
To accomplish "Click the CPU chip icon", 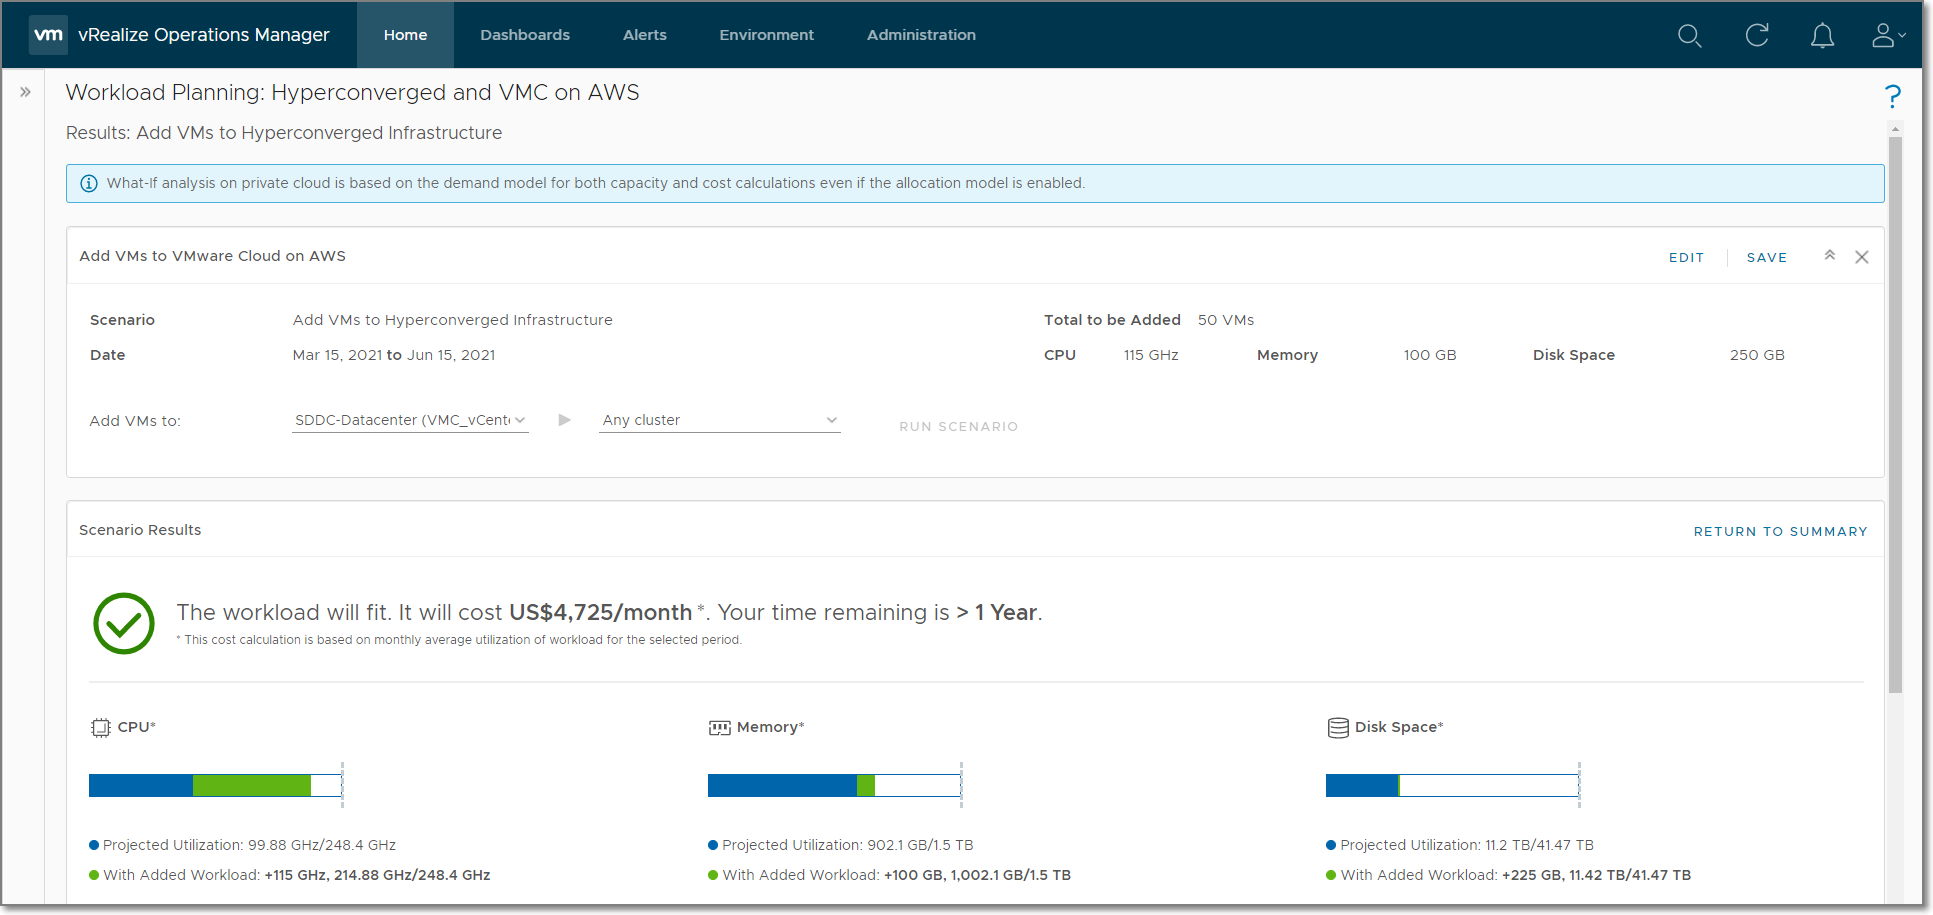I will point(100,728).
